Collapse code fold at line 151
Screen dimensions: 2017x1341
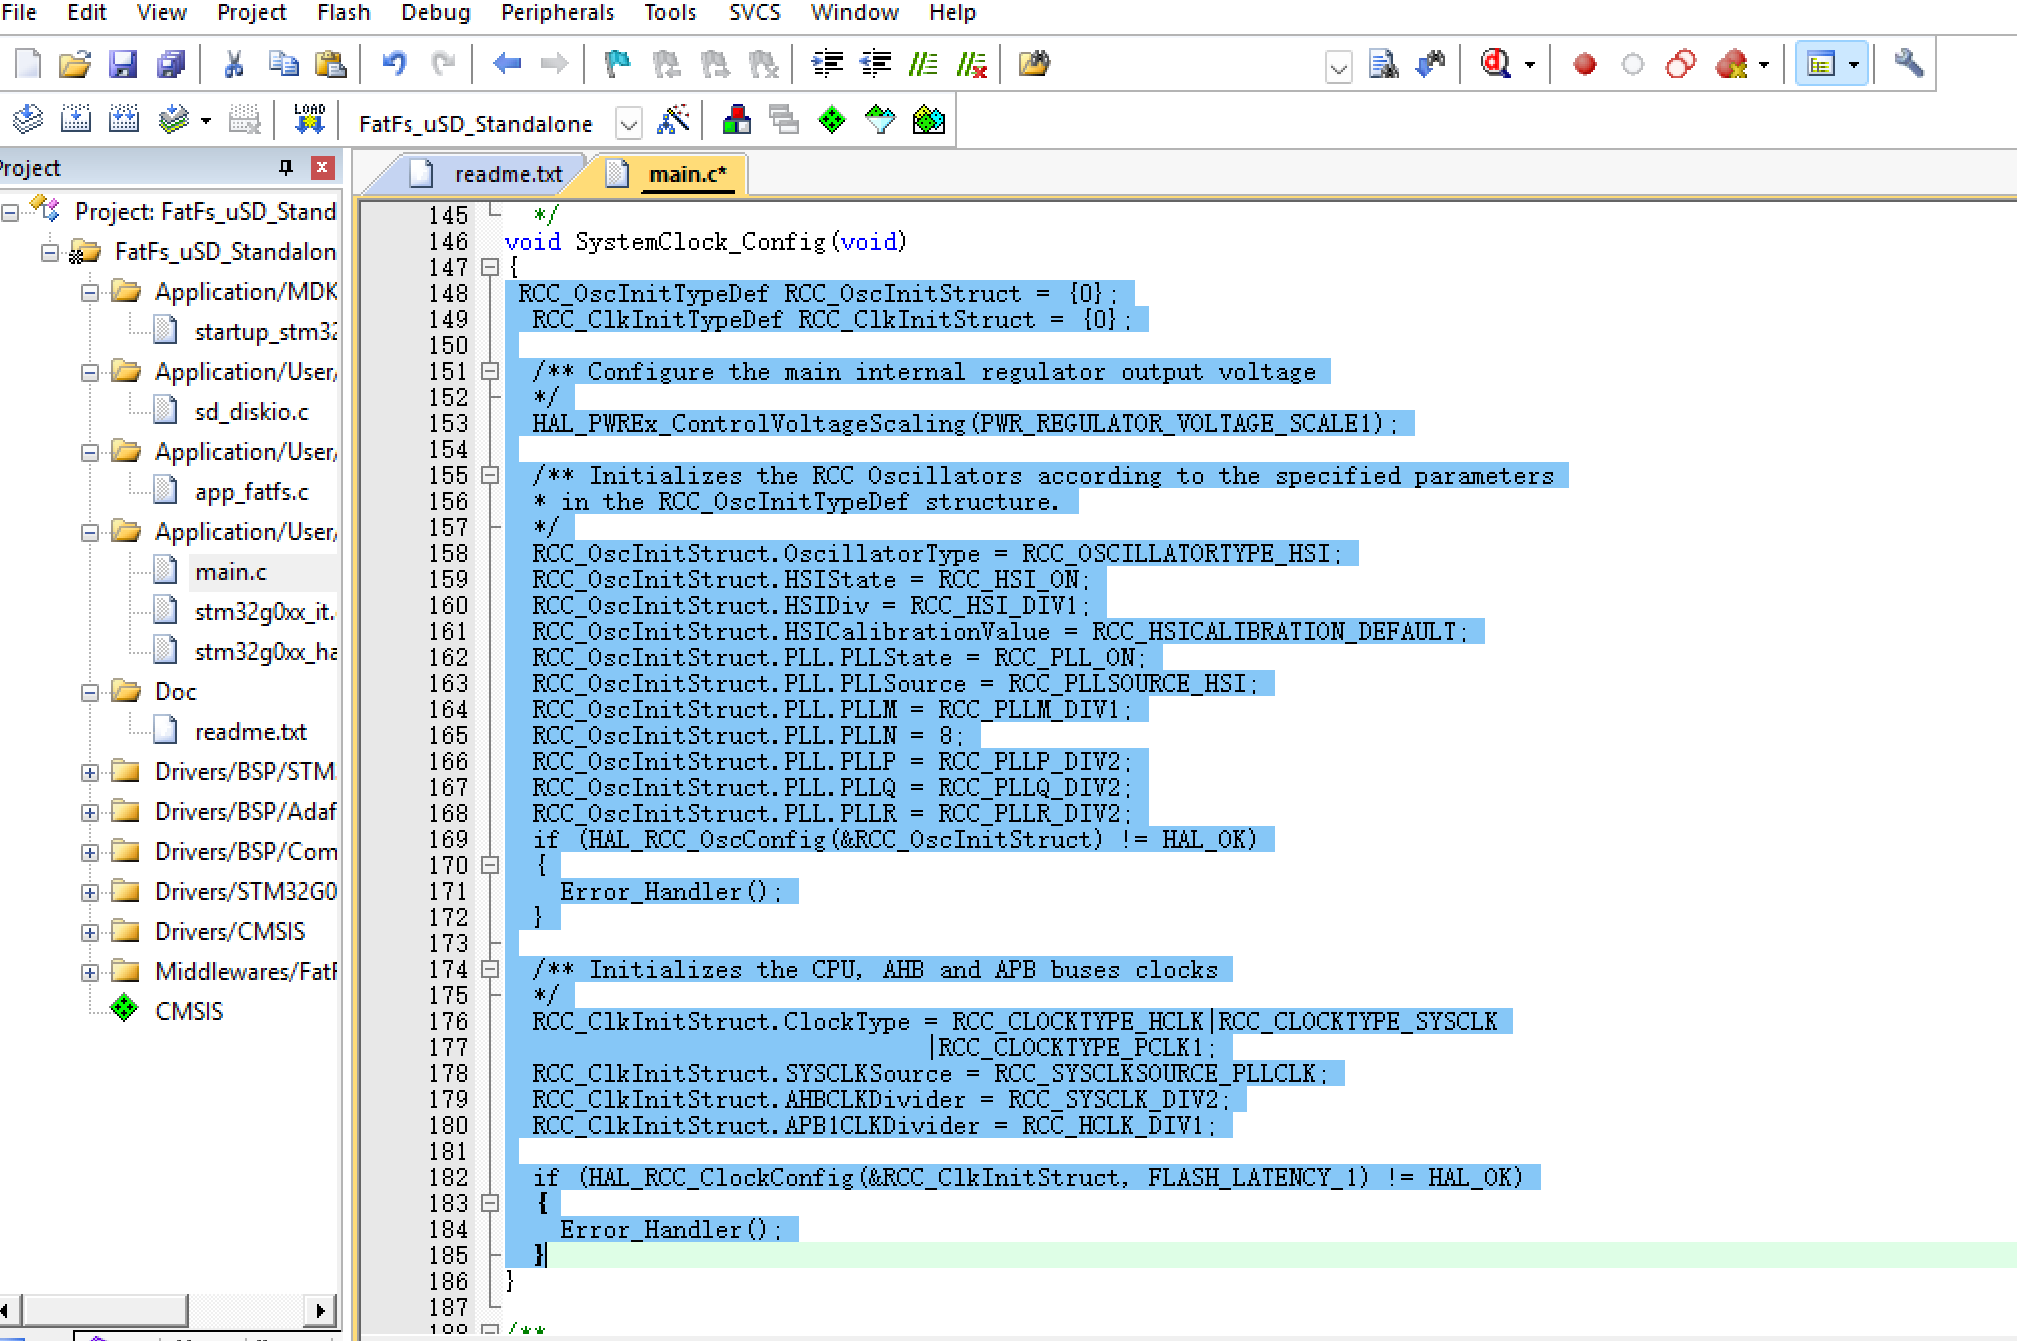(490, 371)
